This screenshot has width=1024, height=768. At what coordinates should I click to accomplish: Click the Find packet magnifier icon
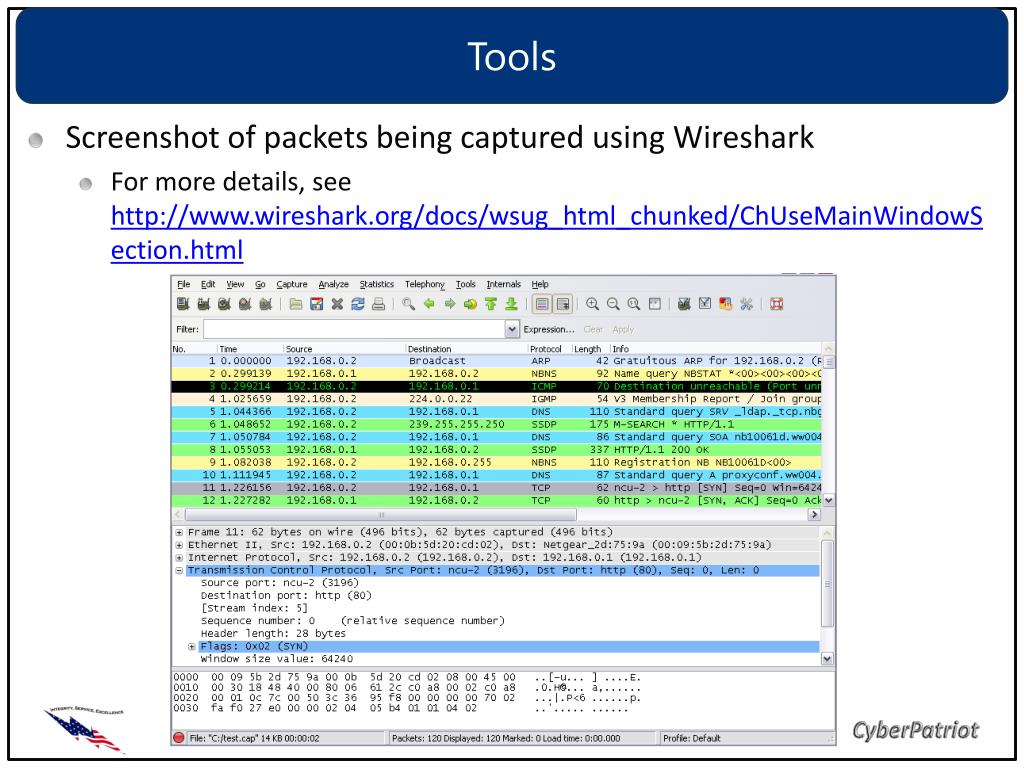pos(408,304)
